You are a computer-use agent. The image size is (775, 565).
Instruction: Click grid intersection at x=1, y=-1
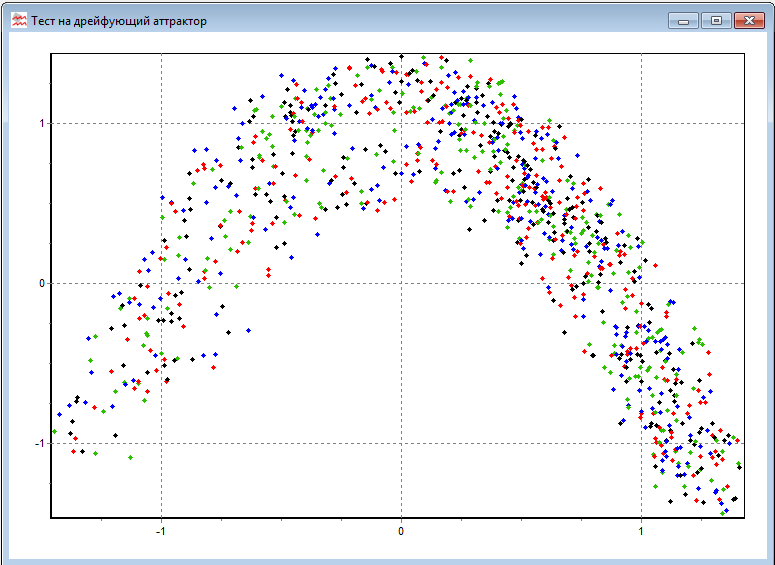point(641,443)
